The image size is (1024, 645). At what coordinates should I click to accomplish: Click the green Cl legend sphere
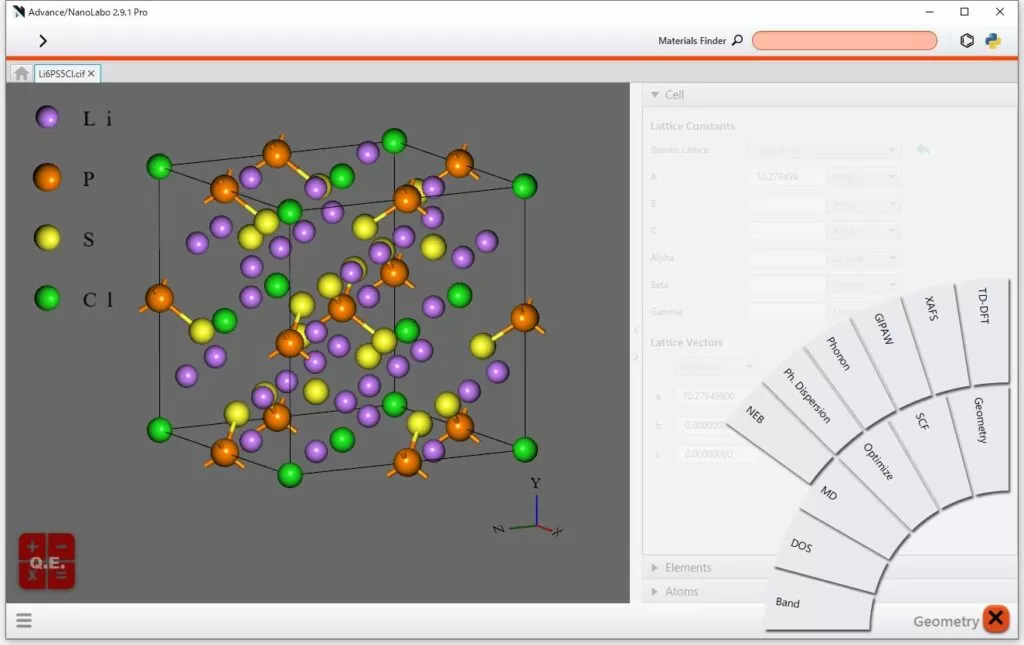[47, 298]
